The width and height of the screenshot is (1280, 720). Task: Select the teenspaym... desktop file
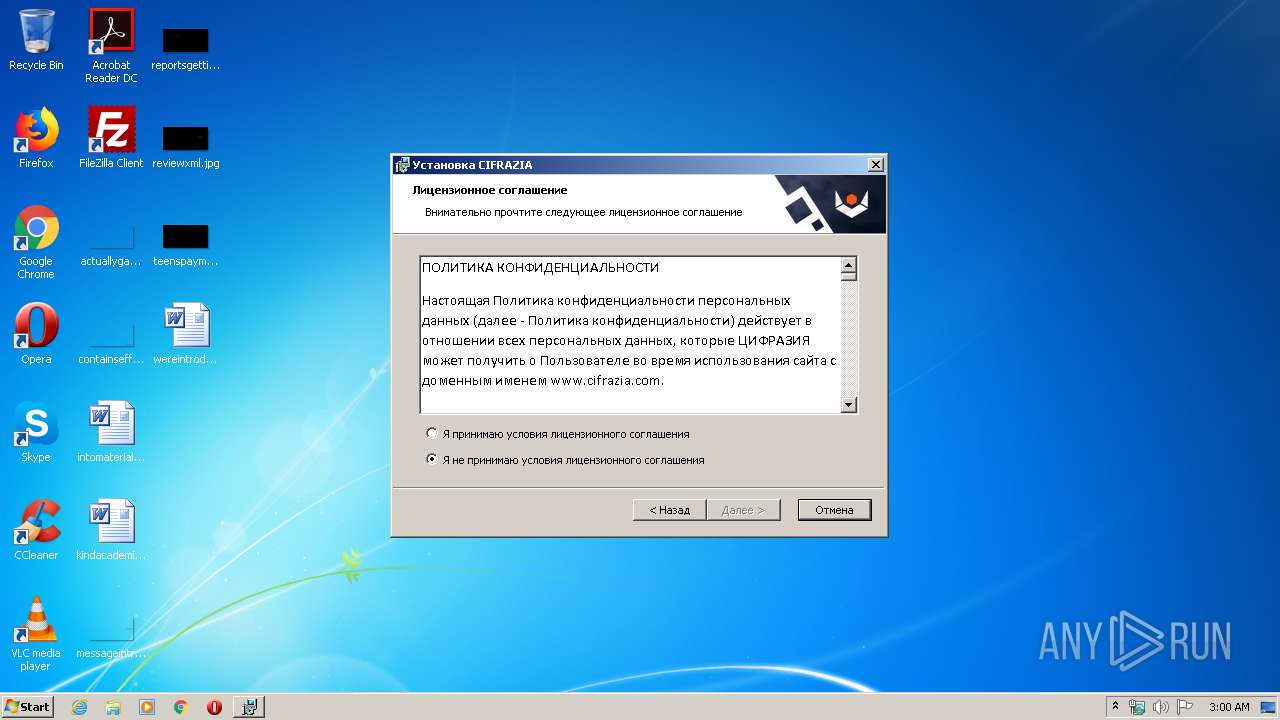coord(185,246)
